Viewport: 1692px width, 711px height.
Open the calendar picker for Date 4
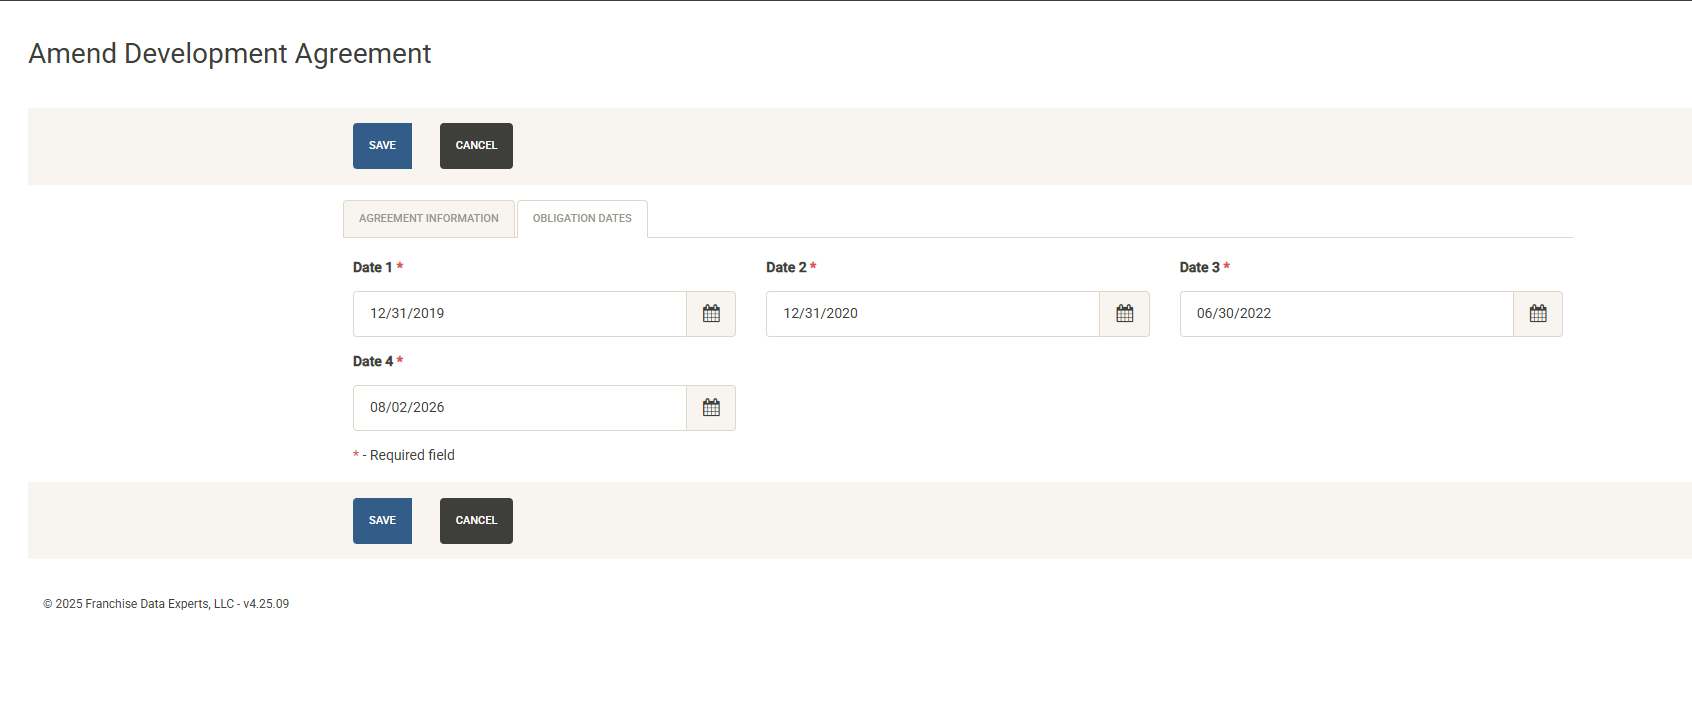pyautogui.click(x=711, y=408)
